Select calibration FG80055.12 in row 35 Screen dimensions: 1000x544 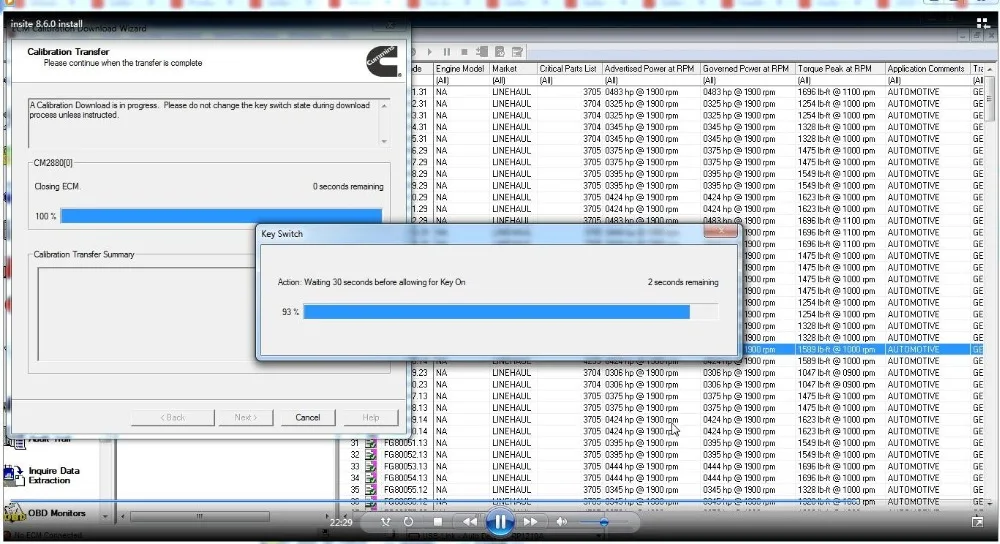tap(406, 490)
